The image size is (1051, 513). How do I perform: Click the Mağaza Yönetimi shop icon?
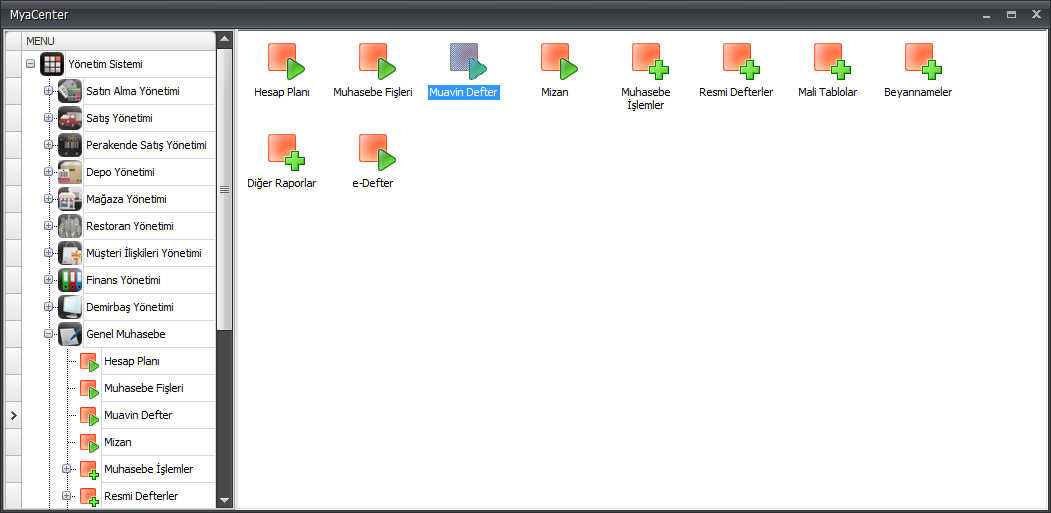[x=70, y=199]
